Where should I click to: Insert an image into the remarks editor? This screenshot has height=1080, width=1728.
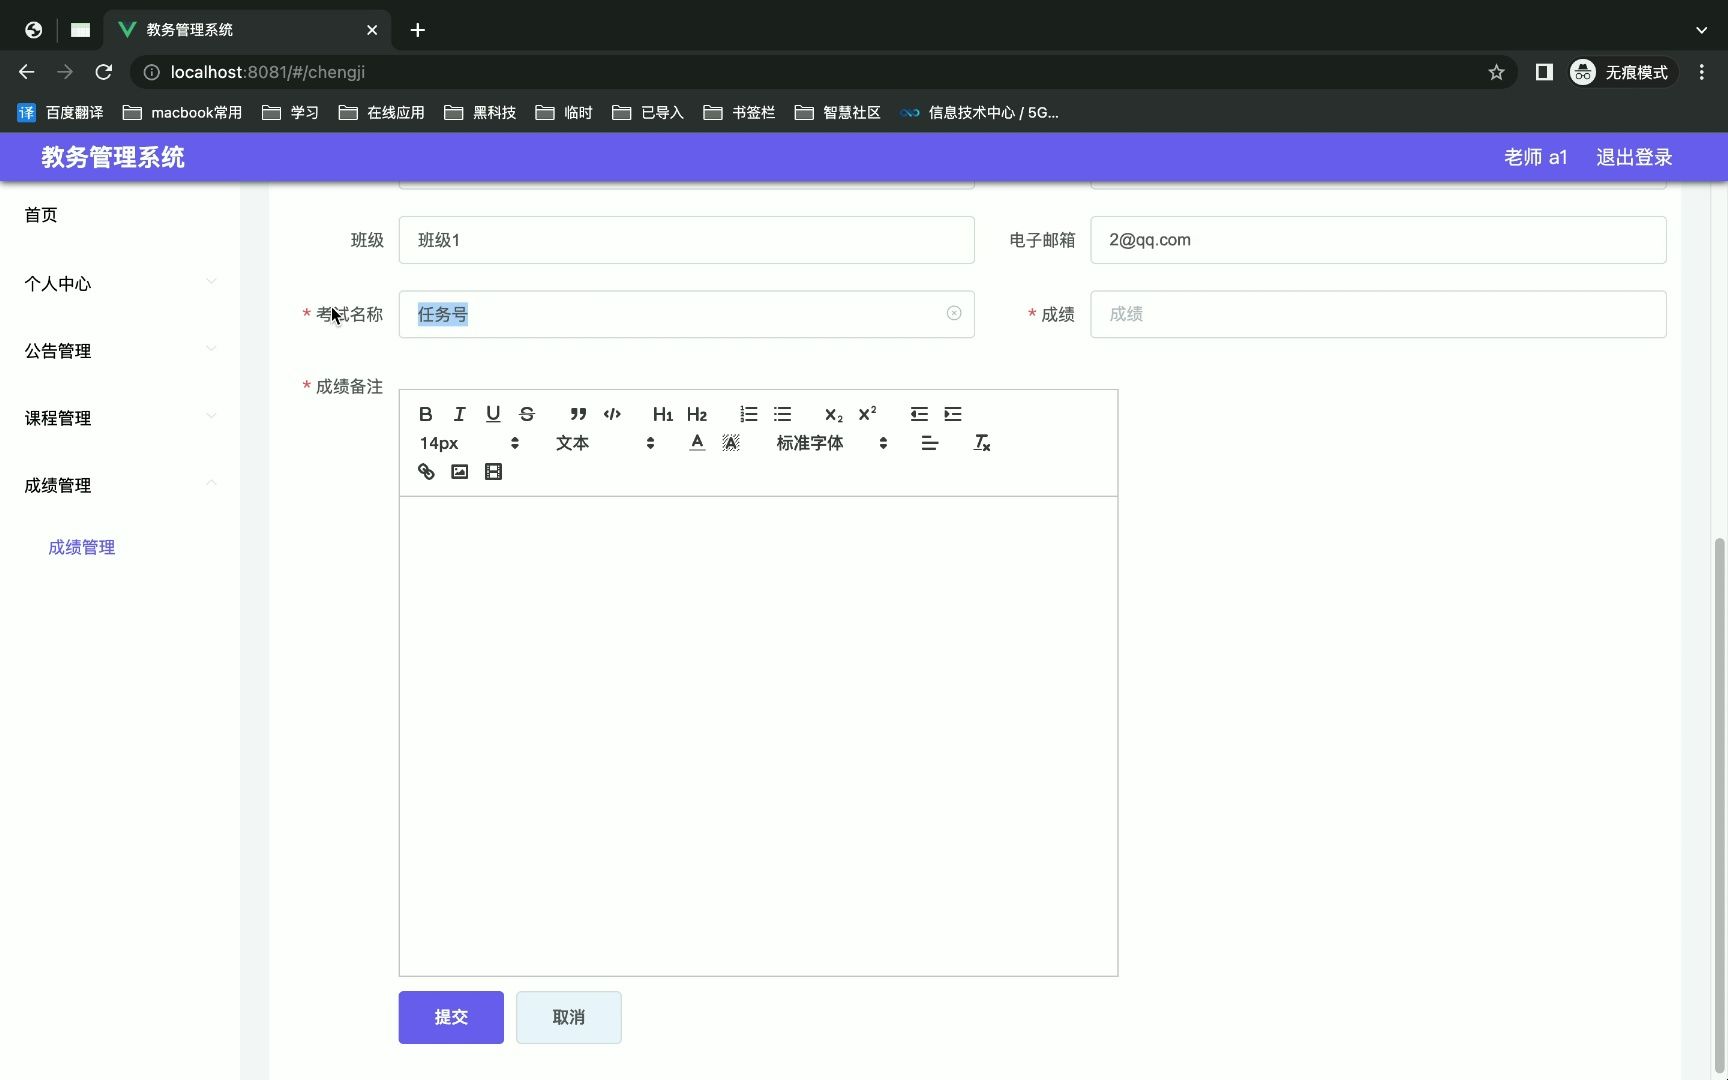click(x=459, y=471)
